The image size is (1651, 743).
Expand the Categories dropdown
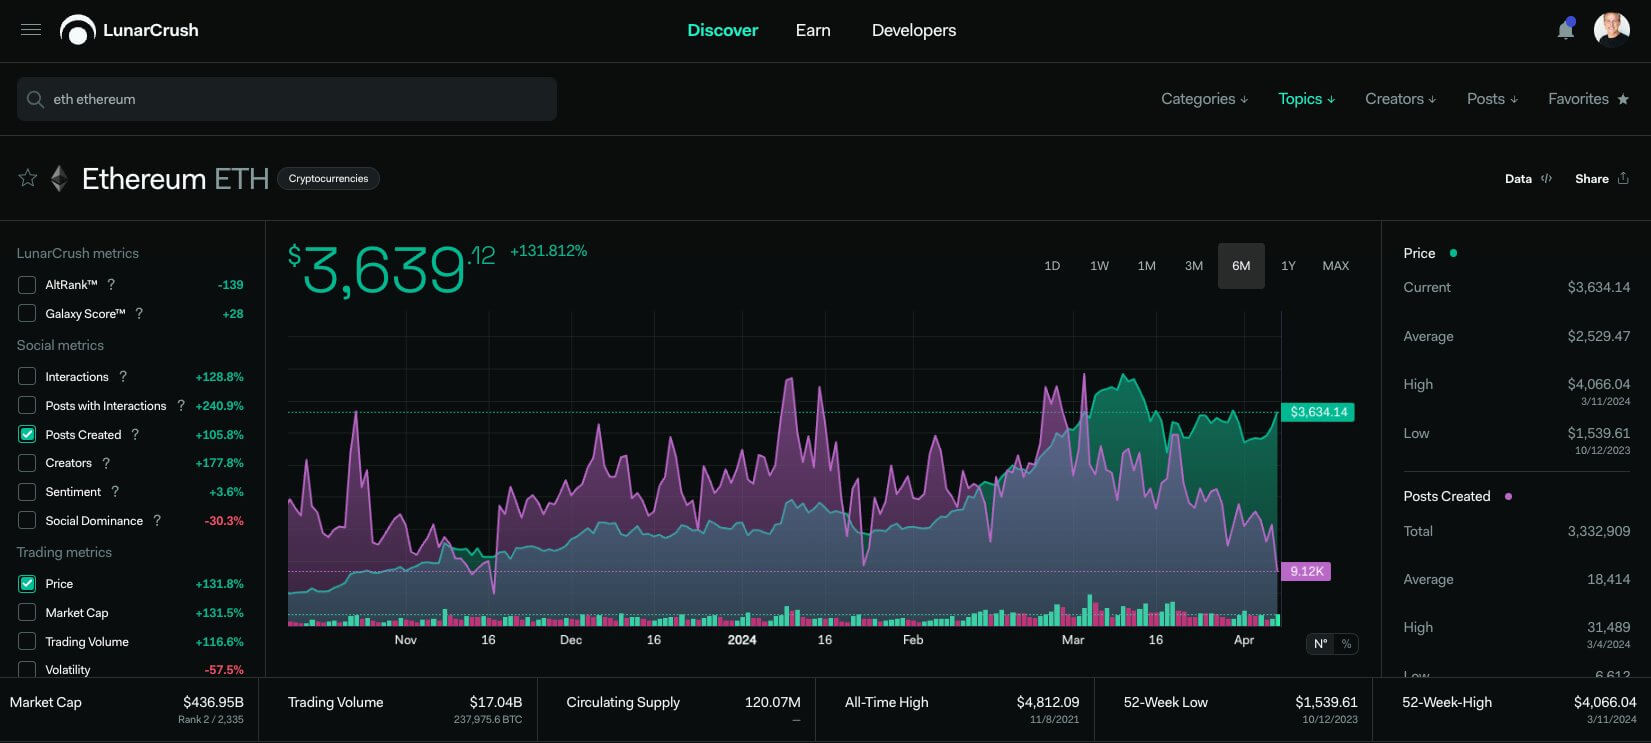point(1204,99)
